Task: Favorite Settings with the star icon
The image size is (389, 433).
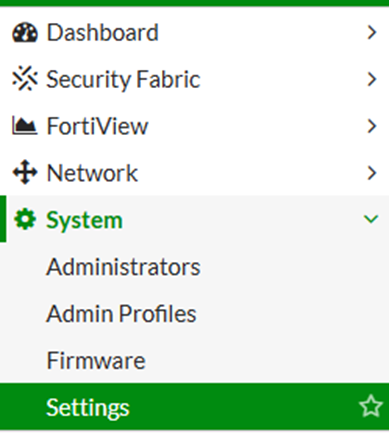Action: pos(371,406)
